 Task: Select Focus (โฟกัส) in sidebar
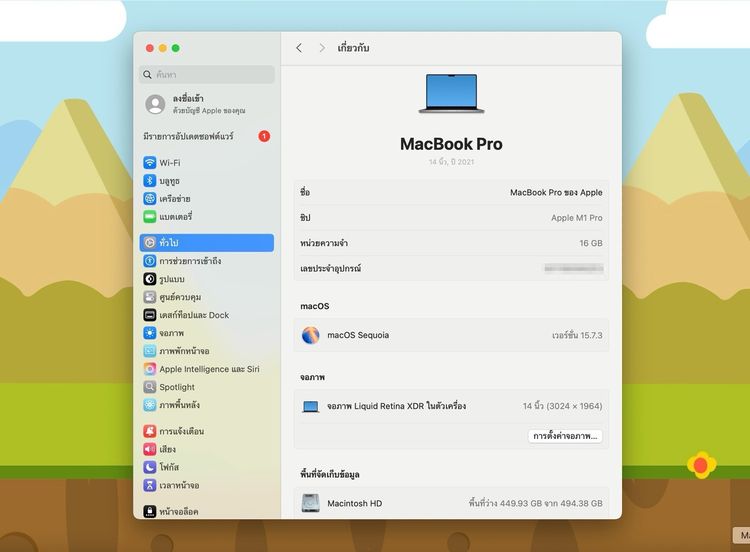tap(168, 467)
